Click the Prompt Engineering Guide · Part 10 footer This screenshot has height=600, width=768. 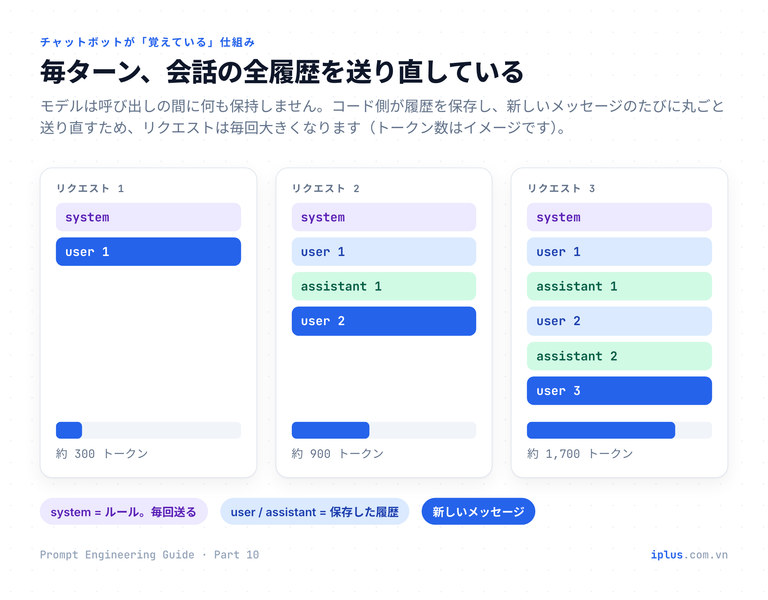click(149, 555)
